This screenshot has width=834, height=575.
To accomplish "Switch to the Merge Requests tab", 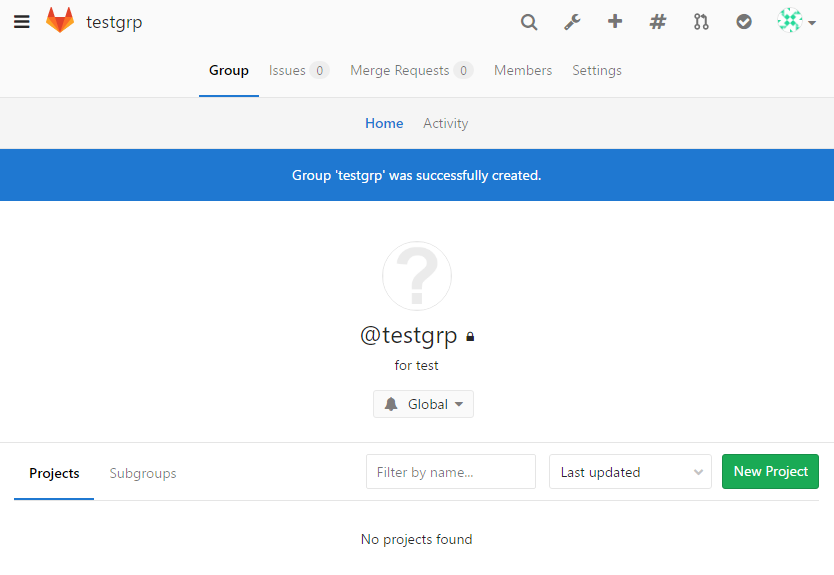I will click(x=412, y=71).
